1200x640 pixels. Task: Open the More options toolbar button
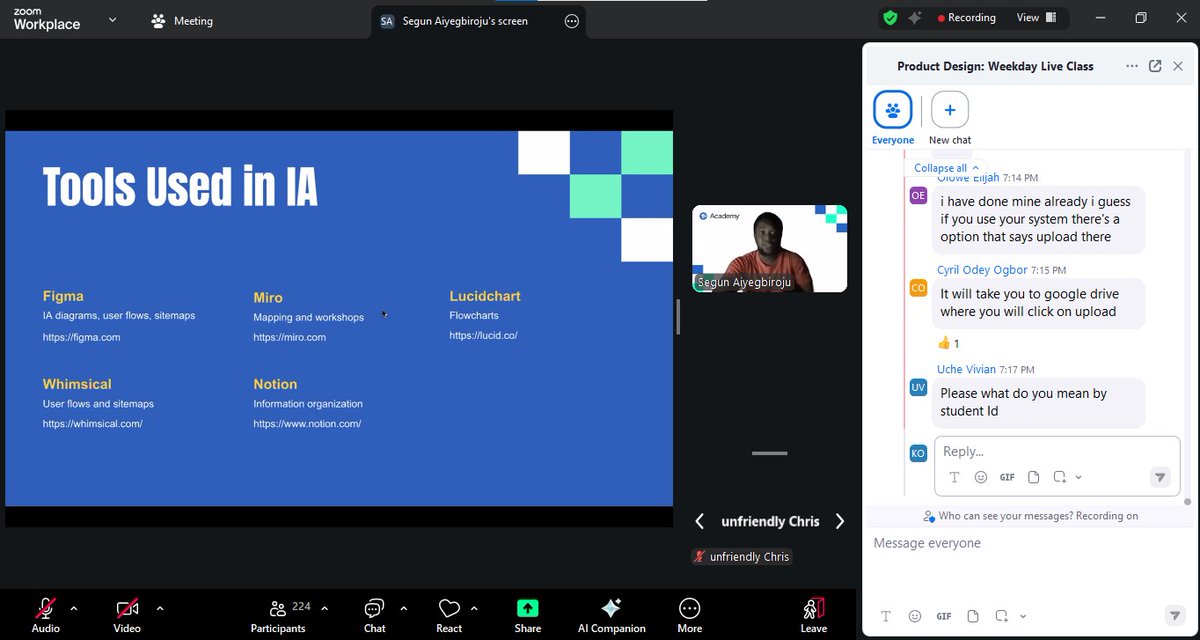[689, 614]
